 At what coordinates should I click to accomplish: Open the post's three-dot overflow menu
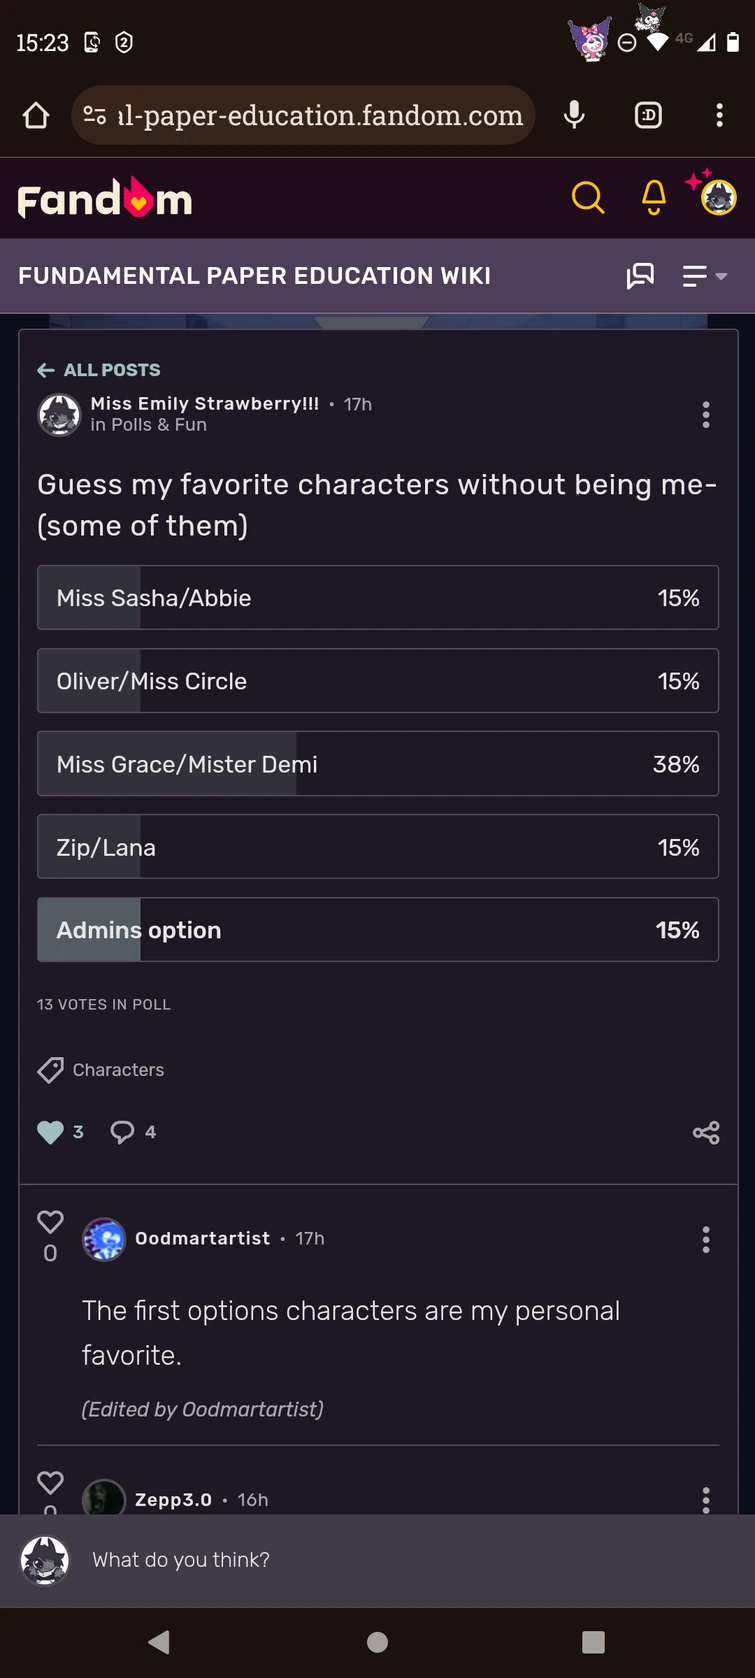click(706, 415)
